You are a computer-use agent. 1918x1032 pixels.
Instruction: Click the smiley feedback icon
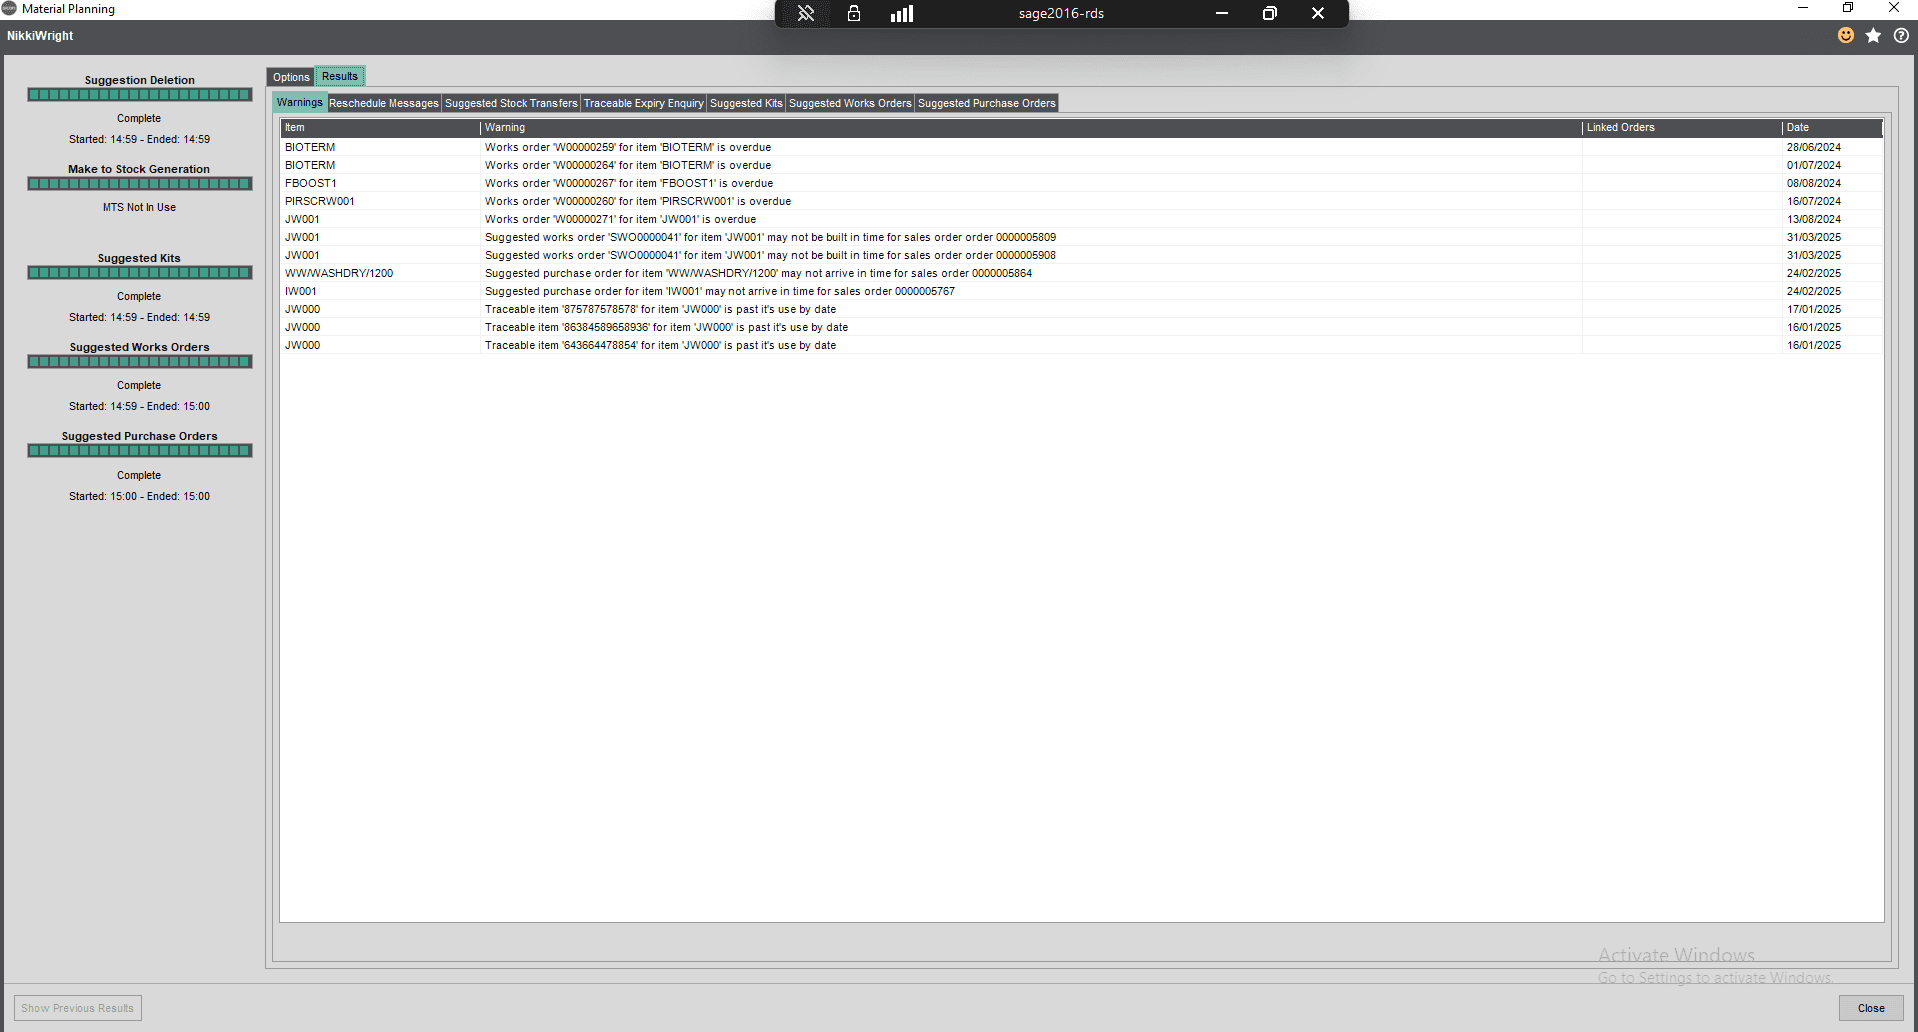(x=1846, y=35)
